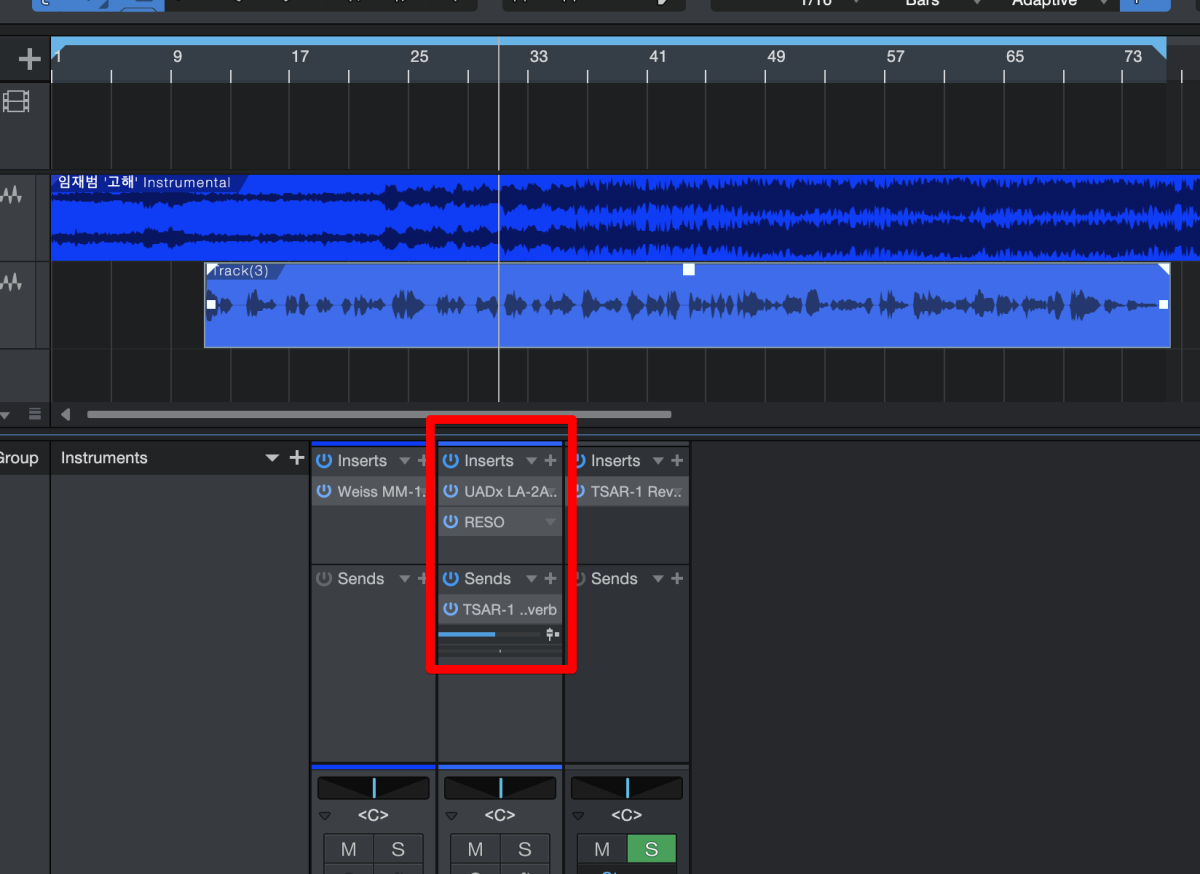Bypass the Weiss MM-1 insert

click(x=324, y=491)
